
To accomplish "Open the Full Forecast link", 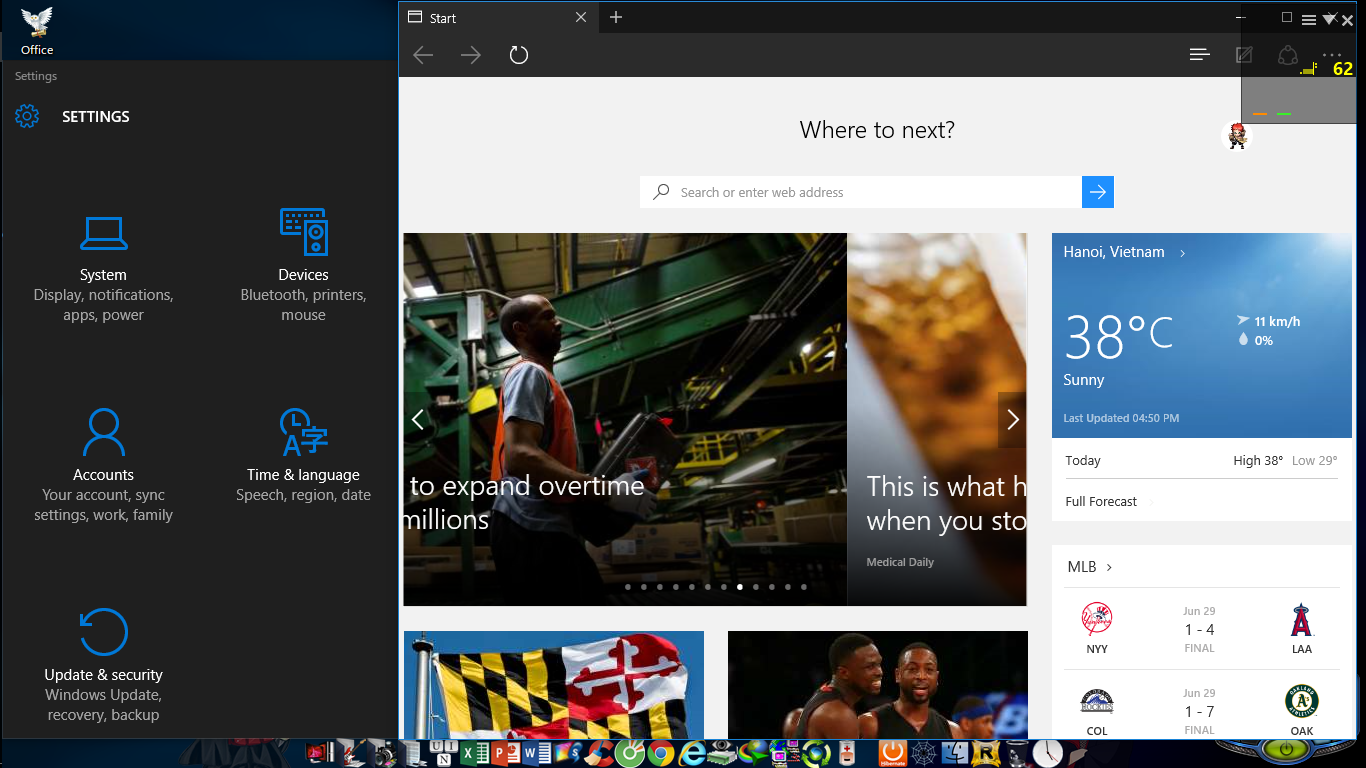I will pyautogui.click(x=1101, y=502).
